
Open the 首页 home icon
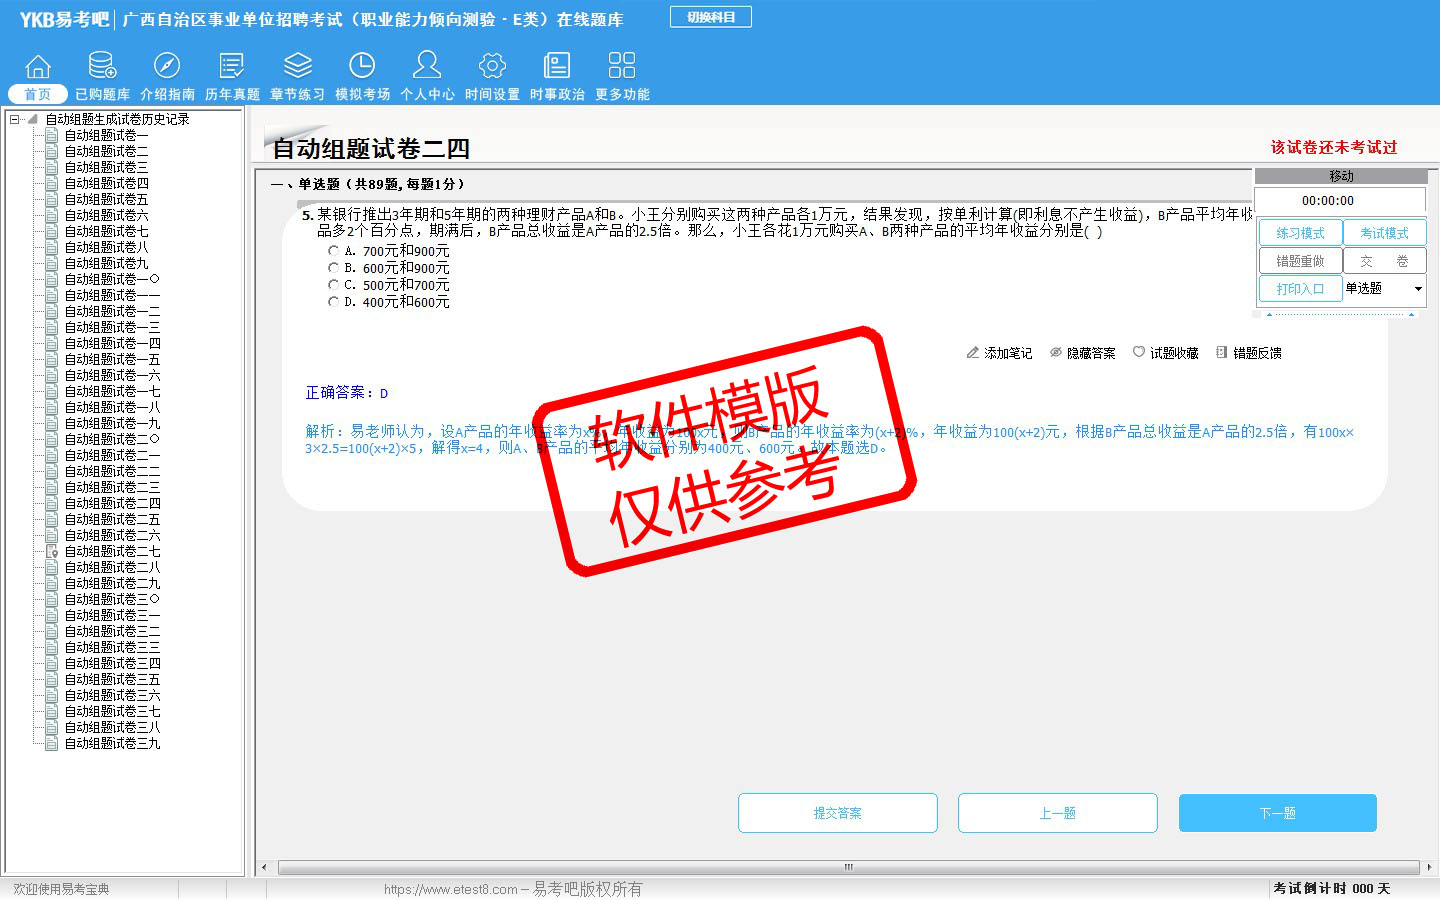[38, 67]
